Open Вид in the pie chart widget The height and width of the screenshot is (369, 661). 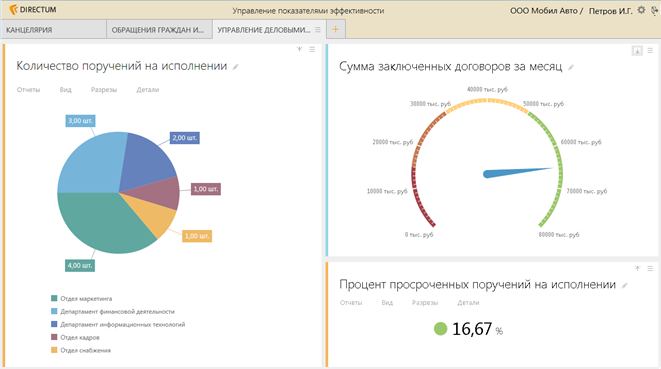pos(65,89)
